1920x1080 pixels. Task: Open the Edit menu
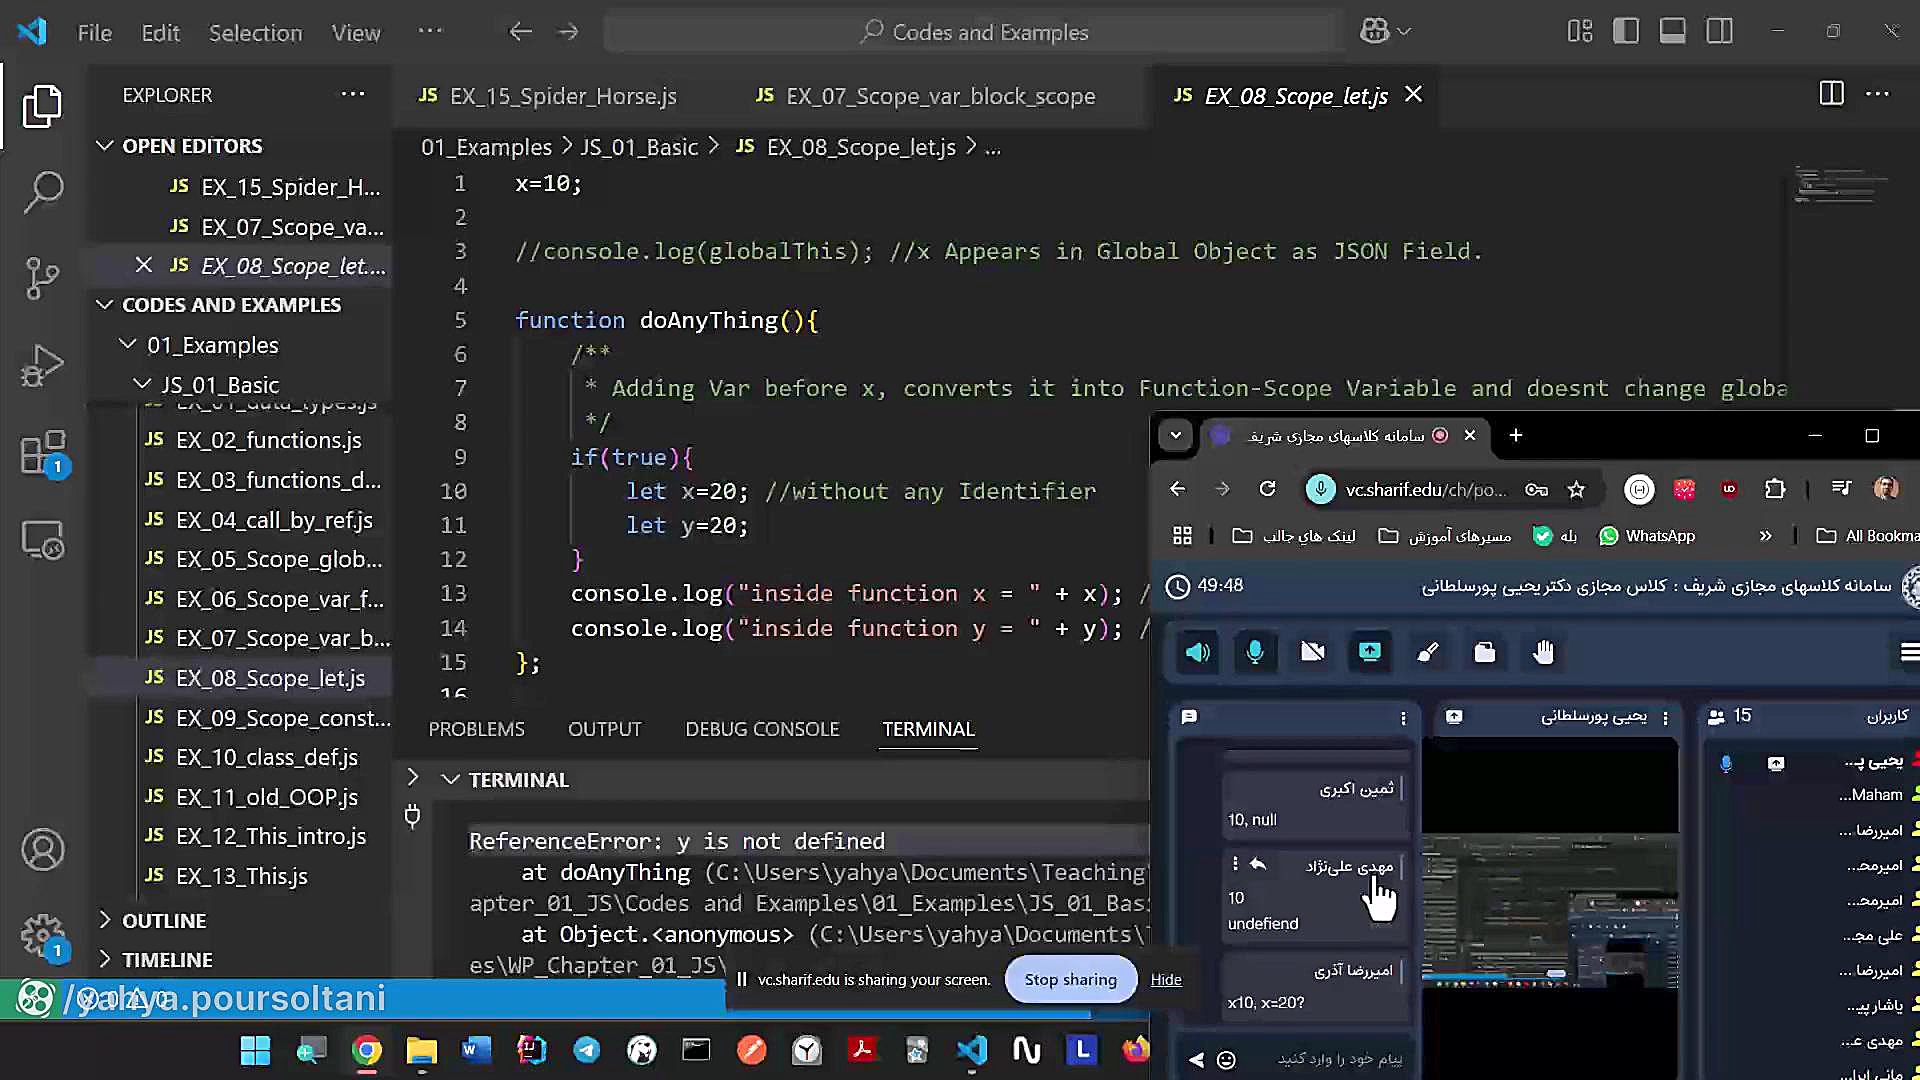160,33
